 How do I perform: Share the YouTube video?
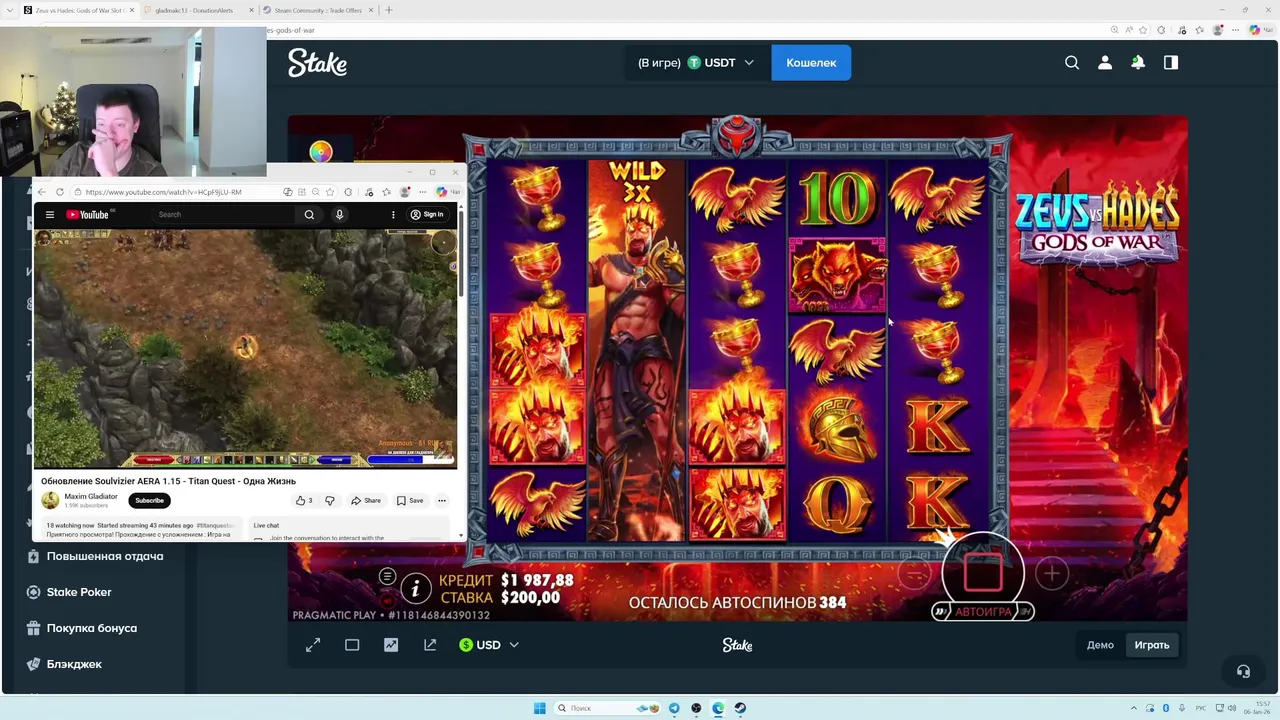(366, 500)
